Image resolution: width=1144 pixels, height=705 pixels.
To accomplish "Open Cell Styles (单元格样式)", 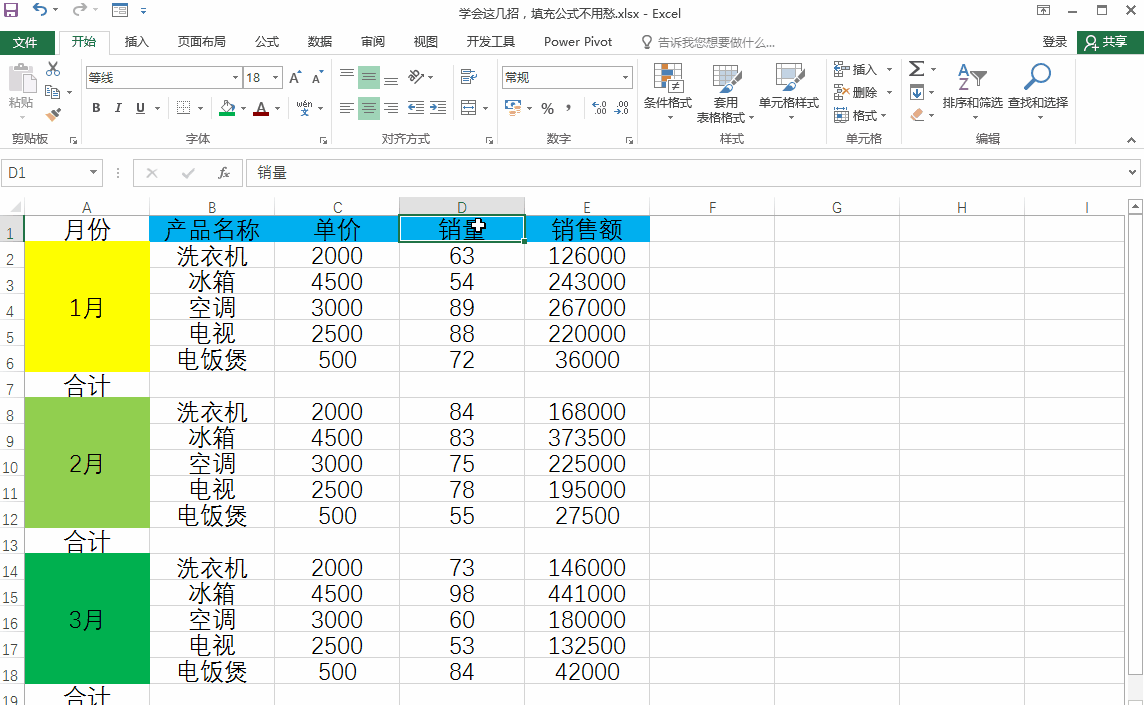I will [789, 90].
